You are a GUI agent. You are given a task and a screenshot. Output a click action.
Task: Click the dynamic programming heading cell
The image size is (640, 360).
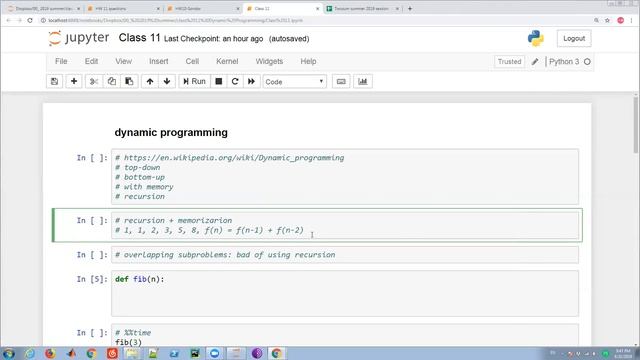coord(171,132)
